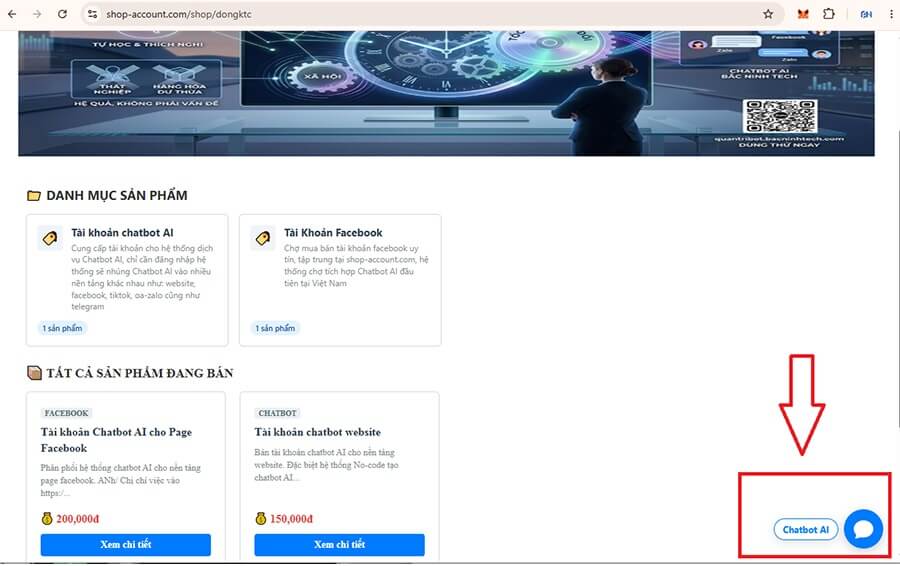Click the CHATBOT product tag

point(277,413)
